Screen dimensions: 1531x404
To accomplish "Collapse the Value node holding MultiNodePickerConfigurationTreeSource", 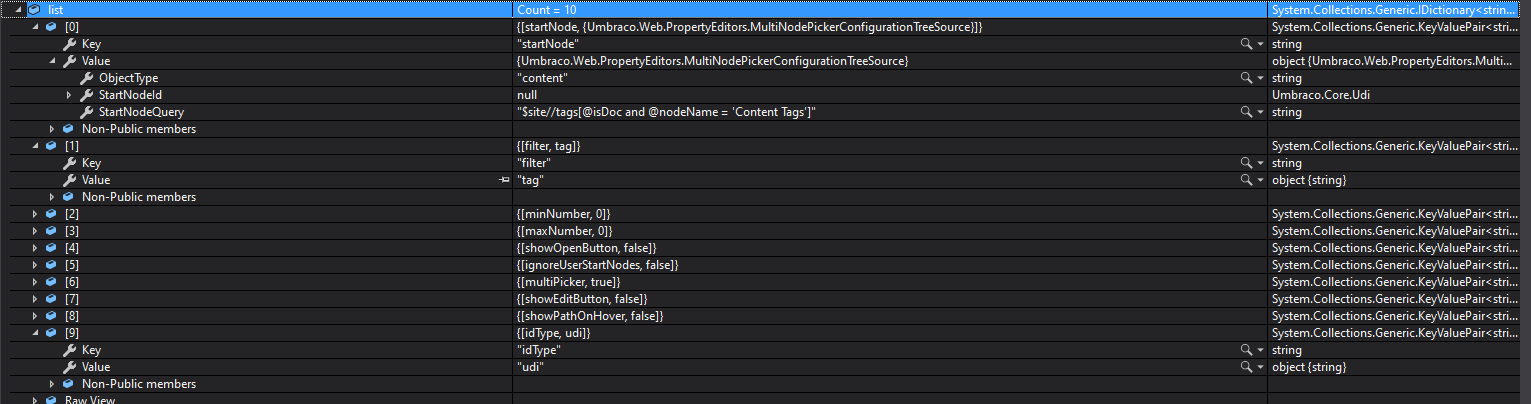I will pos(53,61).
